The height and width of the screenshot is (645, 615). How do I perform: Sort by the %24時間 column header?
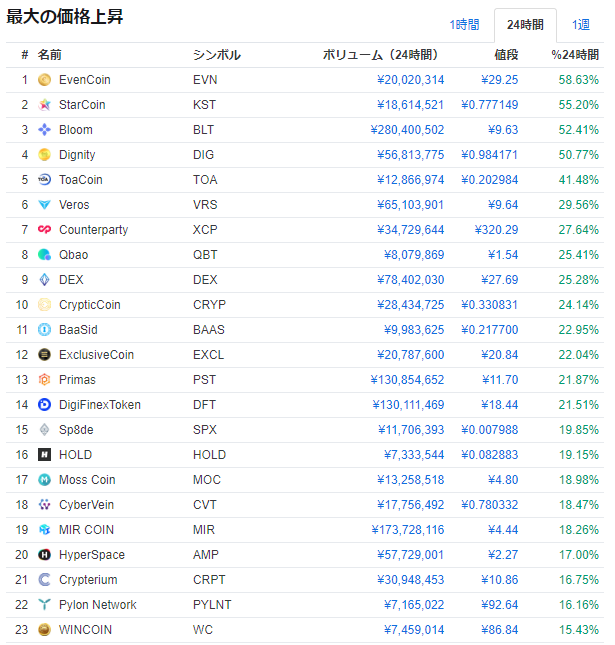click(x=575, y=55)
